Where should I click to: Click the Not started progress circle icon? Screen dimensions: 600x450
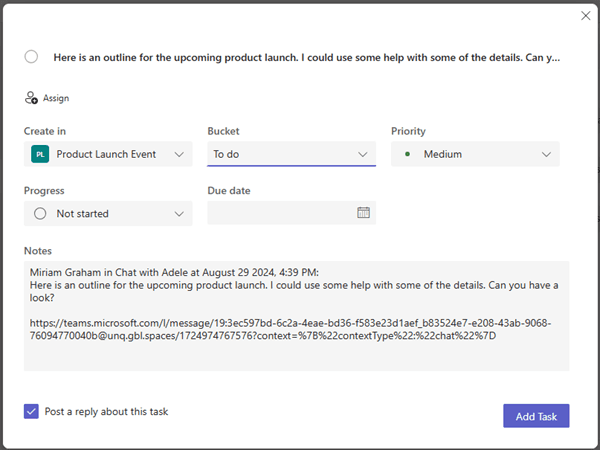[40, 214]
